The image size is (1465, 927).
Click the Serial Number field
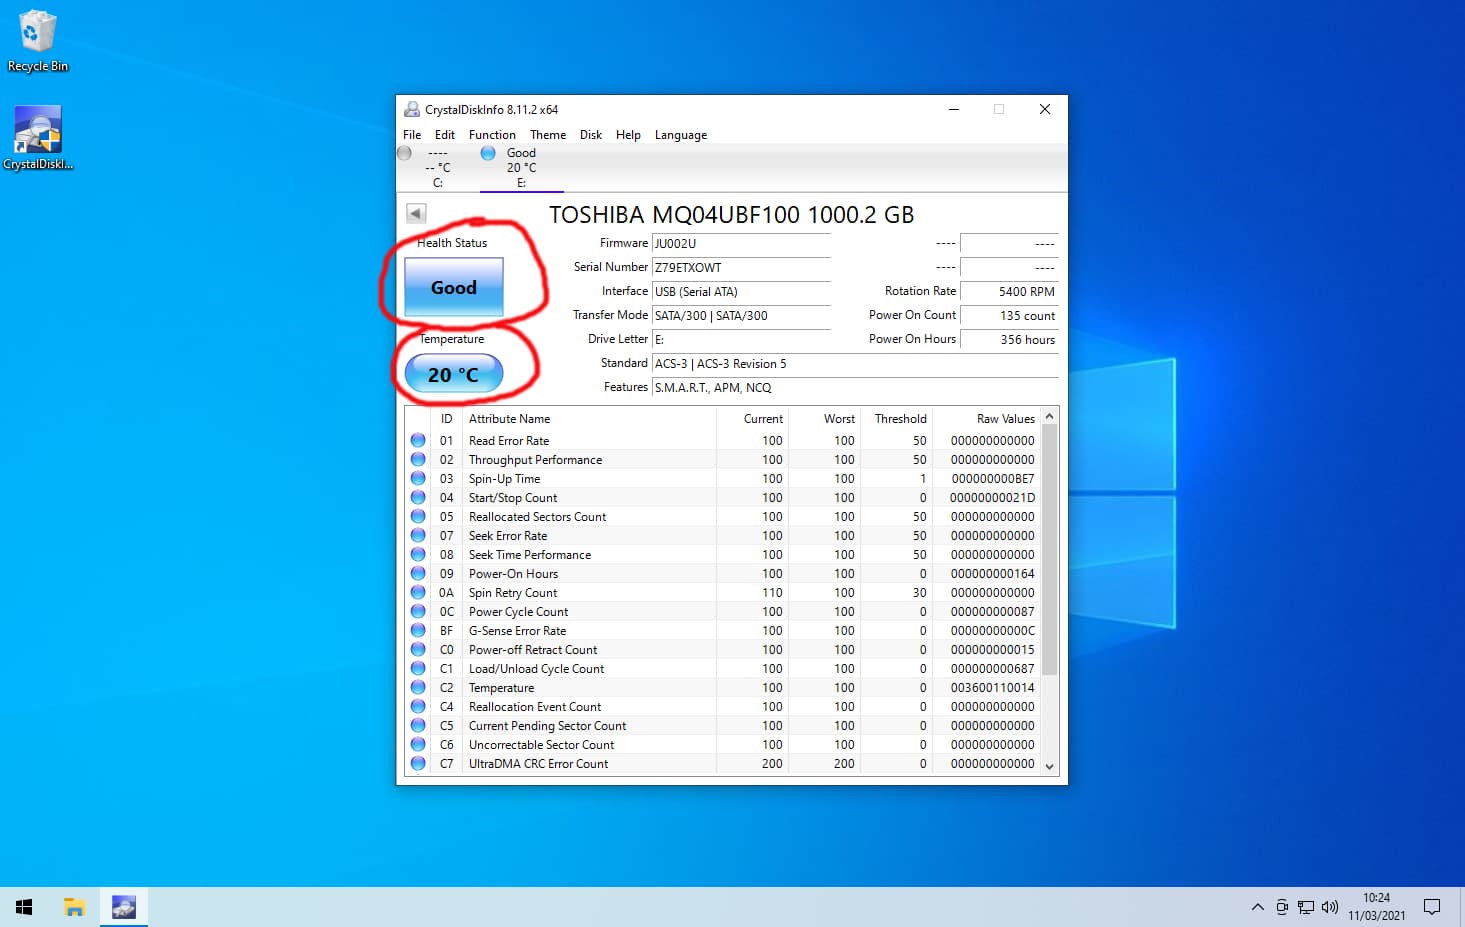[x=741, y=267]
